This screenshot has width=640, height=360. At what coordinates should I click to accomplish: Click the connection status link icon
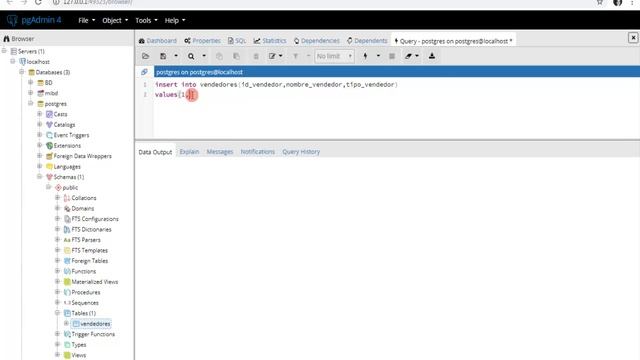click(144, 72)
